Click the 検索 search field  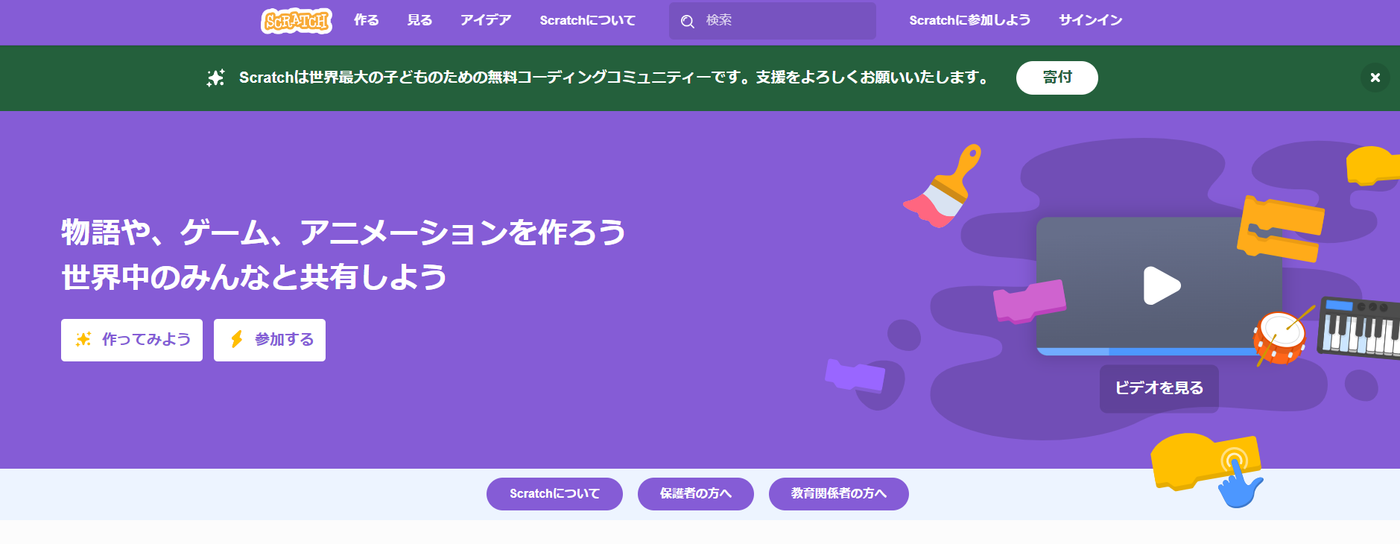(772, 21)
